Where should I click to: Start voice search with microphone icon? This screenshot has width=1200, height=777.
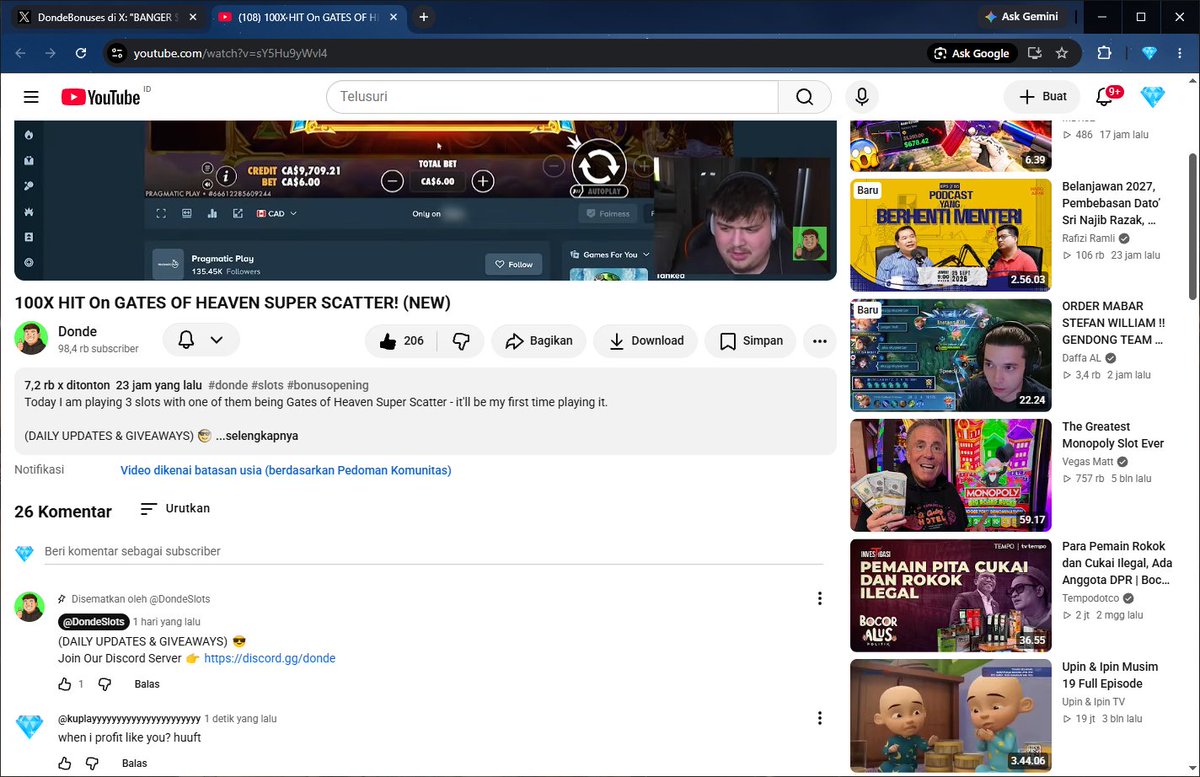pyautogui.click(x=861, y=97)
